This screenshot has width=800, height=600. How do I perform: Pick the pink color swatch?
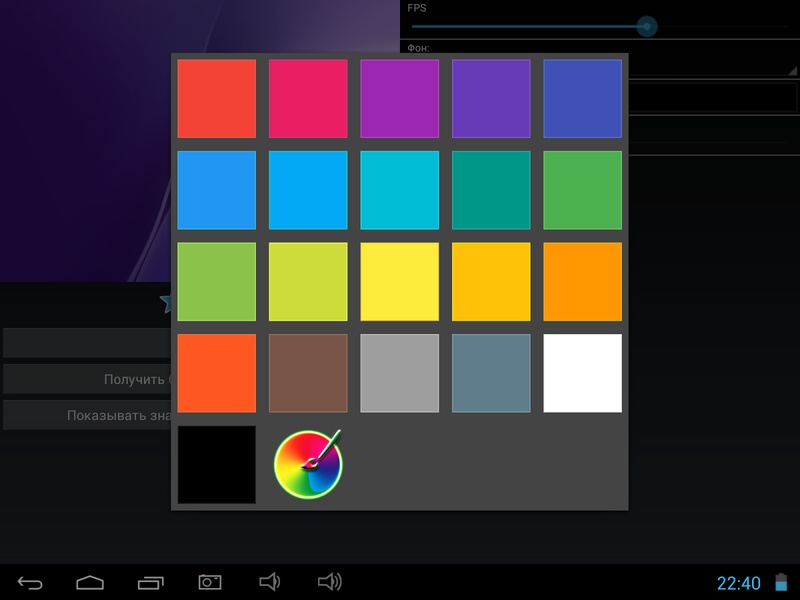308,98
